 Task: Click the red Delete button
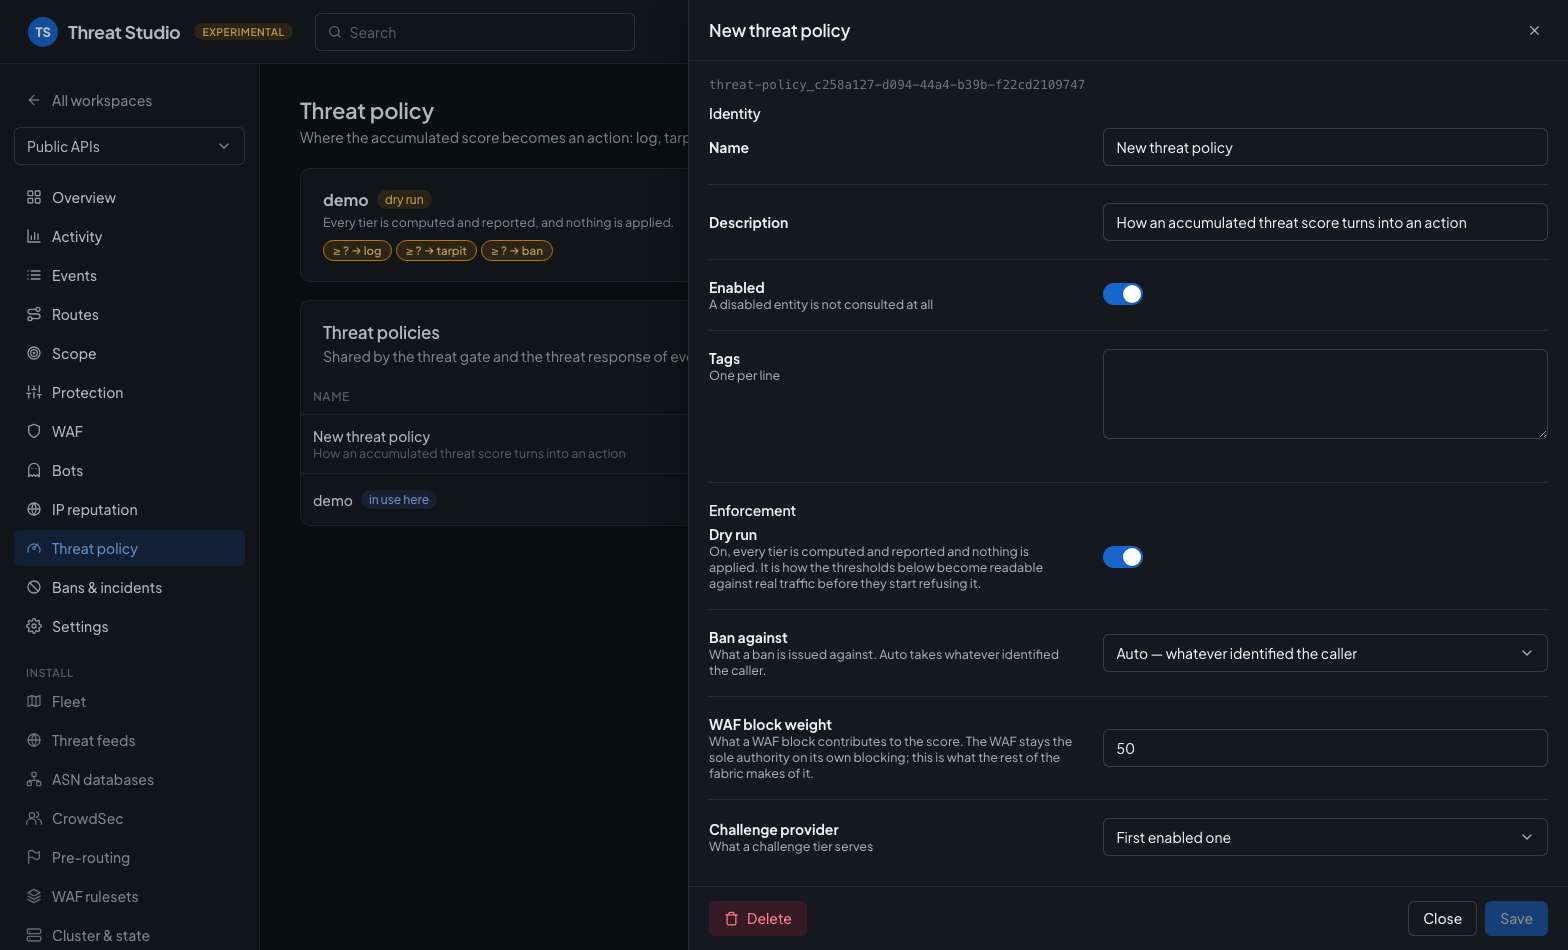758,918
